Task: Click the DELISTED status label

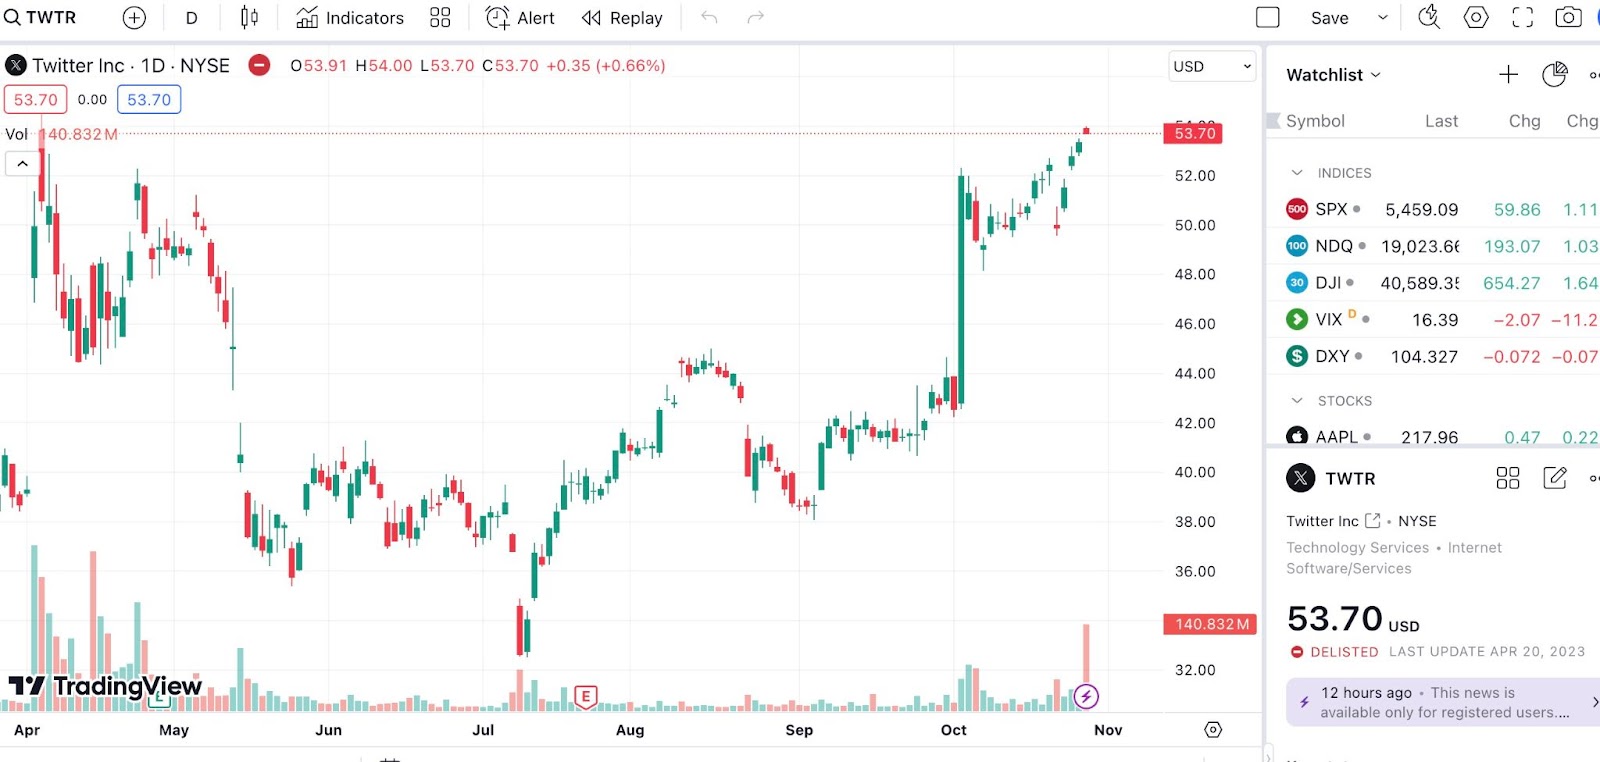Action: point(1344,652)
